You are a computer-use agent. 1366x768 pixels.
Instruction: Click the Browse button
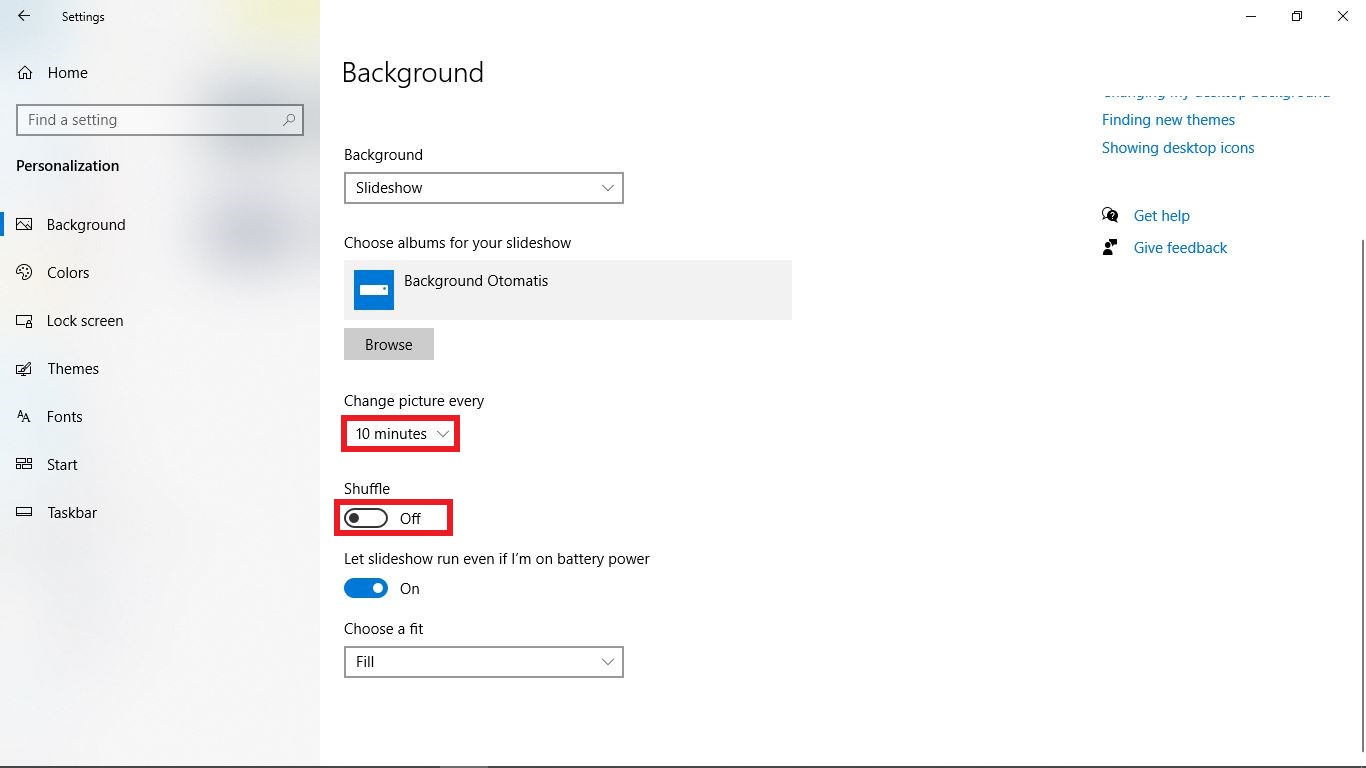point(388,344)
